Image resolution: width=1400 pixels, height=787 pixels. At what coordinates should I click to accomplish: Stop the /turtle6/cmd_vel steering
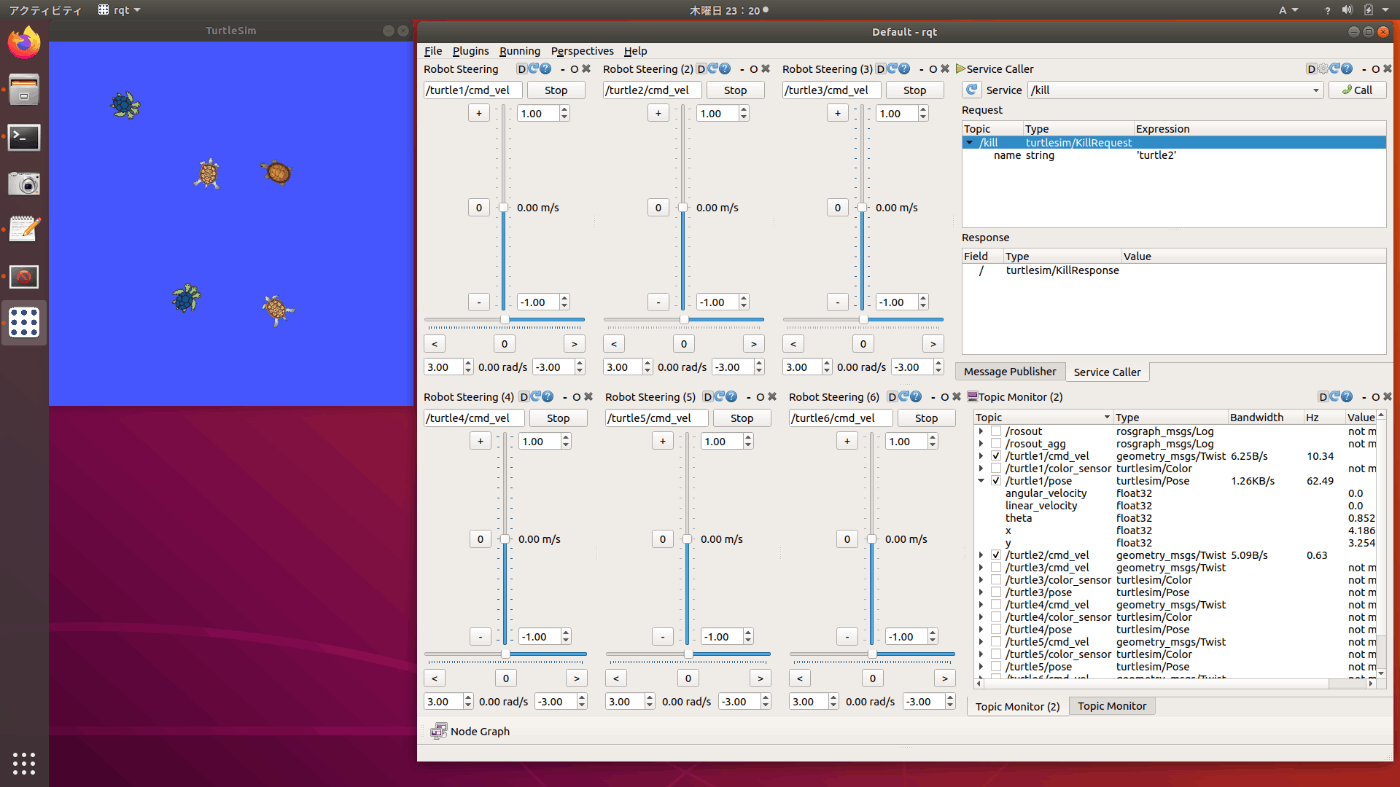[x=927, y=418]
